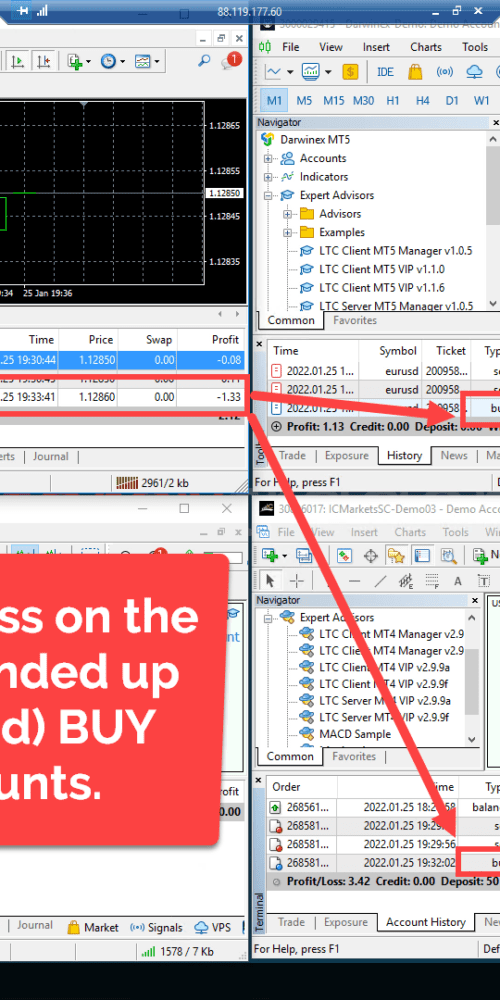The image size is (500, 1000).
Task: Open the chat notification bubble
Action: pos(231,61)
